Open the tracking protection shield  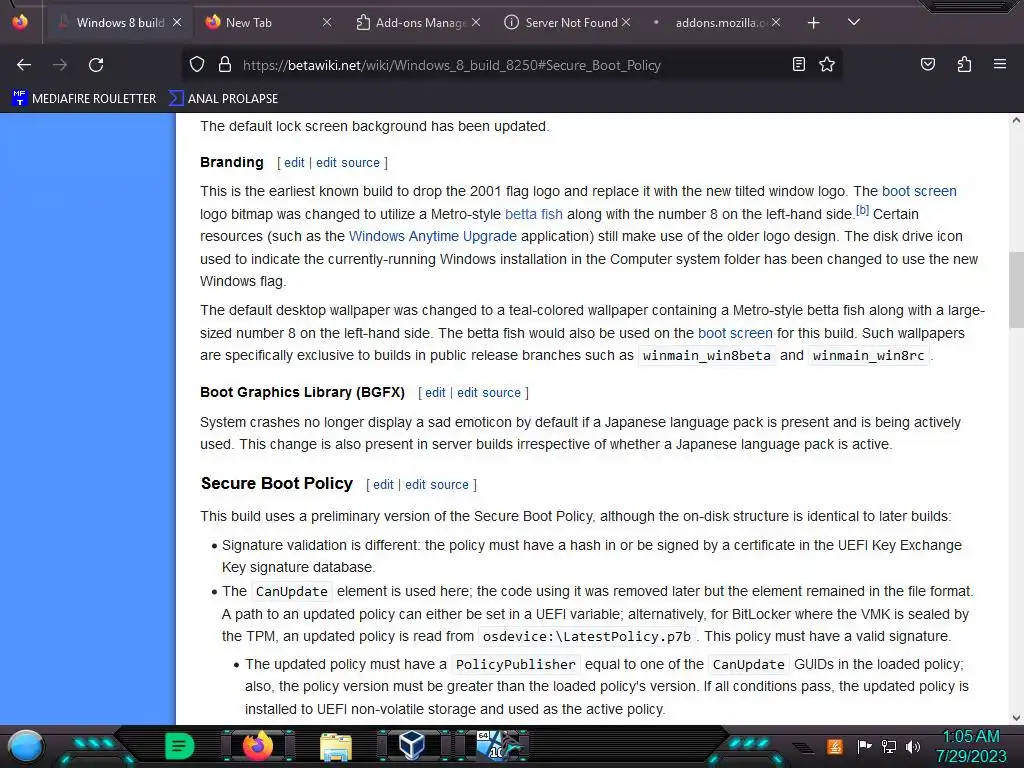point(197,65)
